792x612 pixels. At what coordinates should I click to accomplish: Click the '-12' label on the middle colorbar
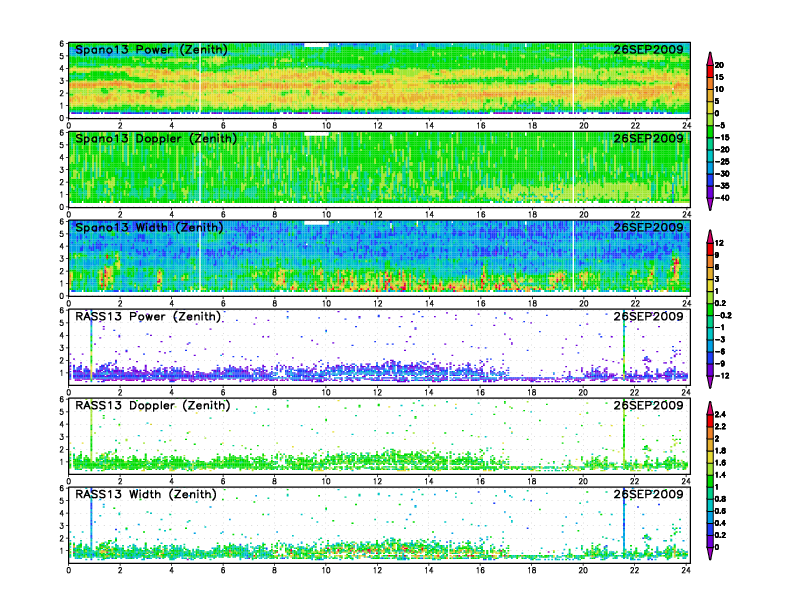[x=722, y=376]
